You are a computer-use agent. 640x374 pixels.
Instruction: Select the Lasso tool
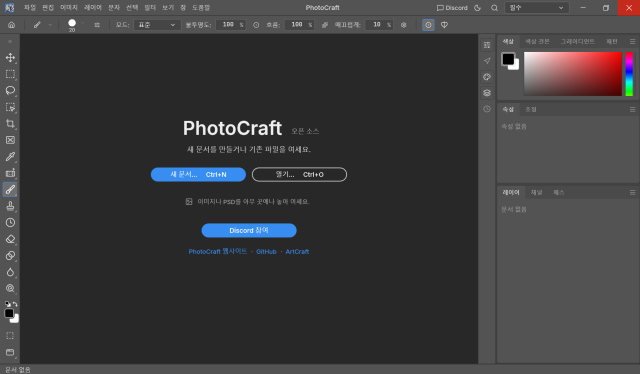[x=10, y=91]
